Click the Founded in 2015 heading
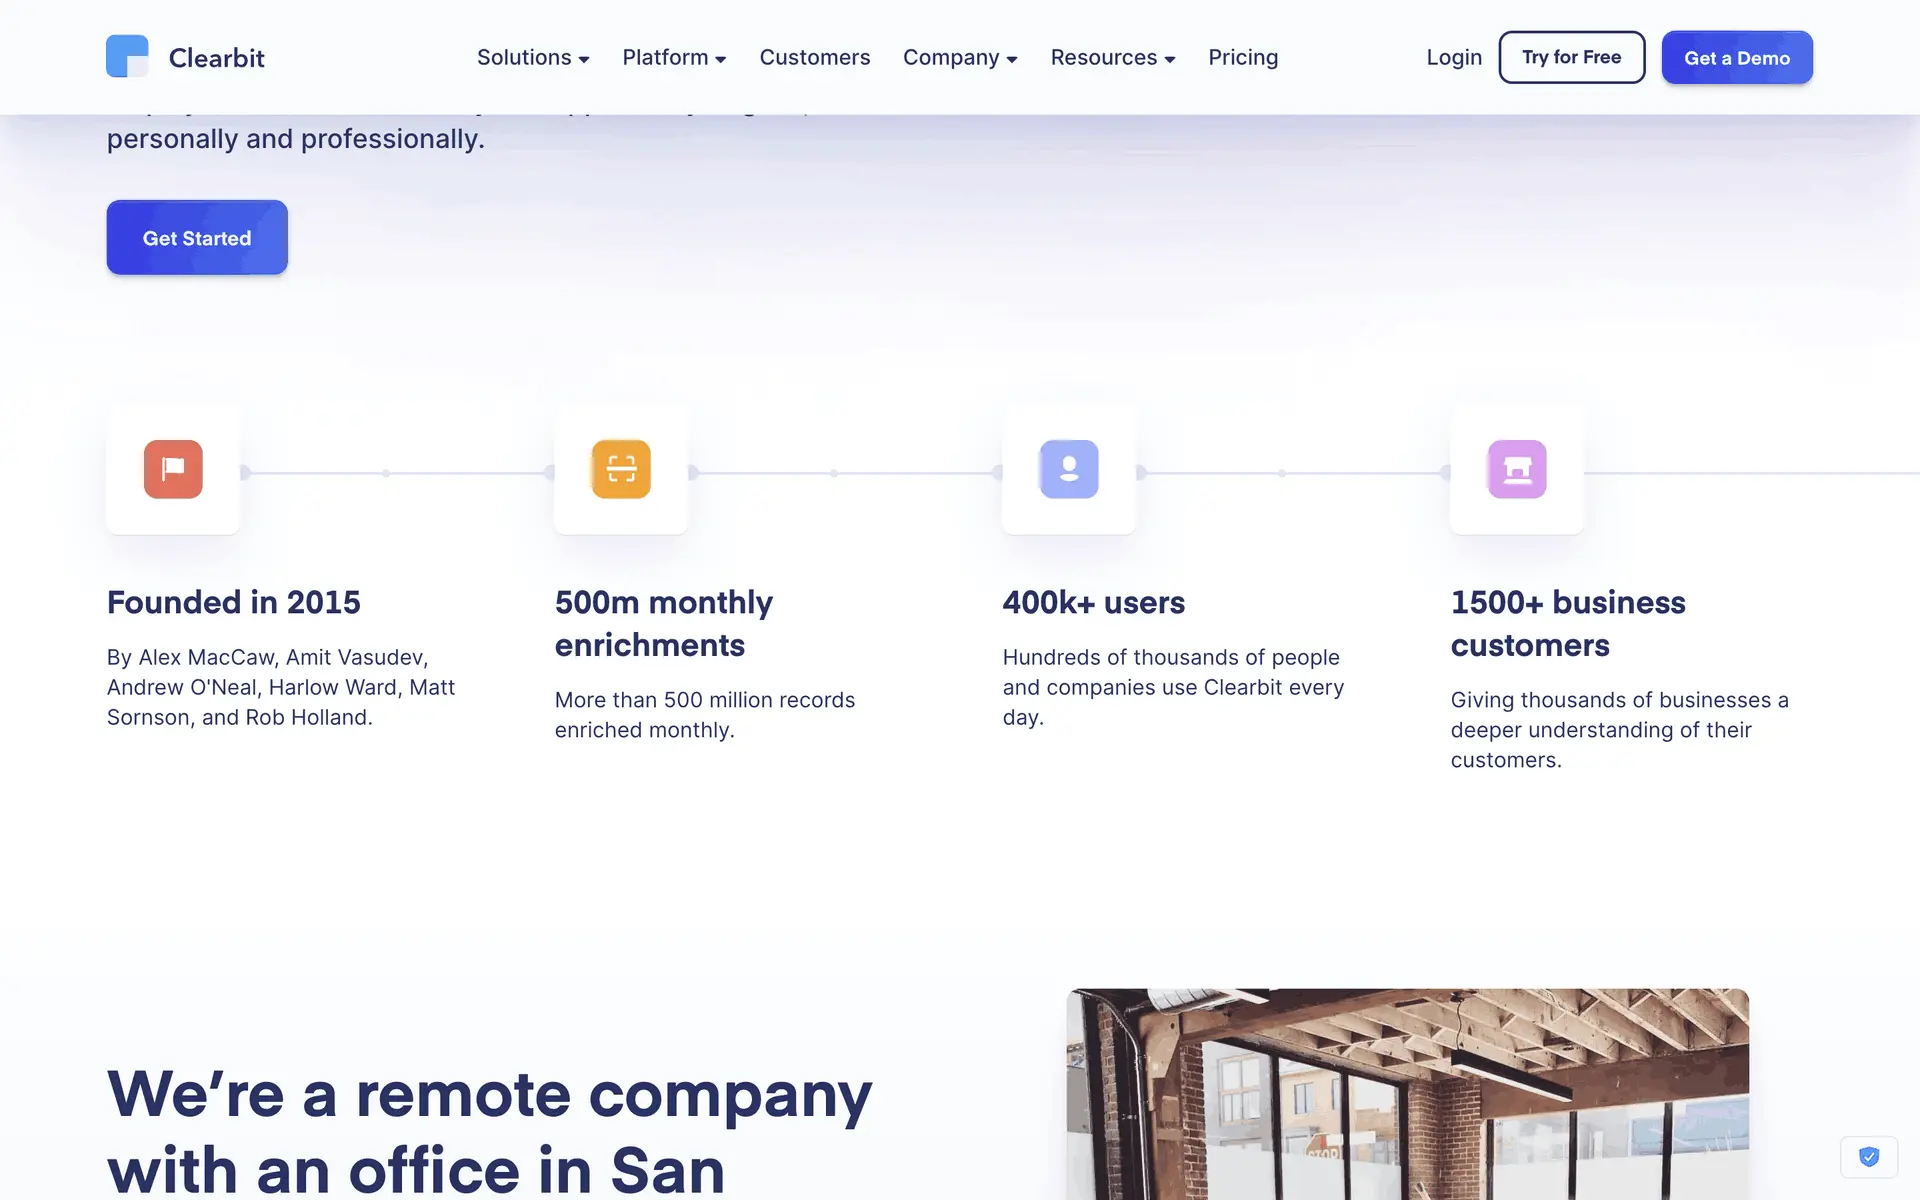This screenshot has width=1920, height=1200. (233, 602)
